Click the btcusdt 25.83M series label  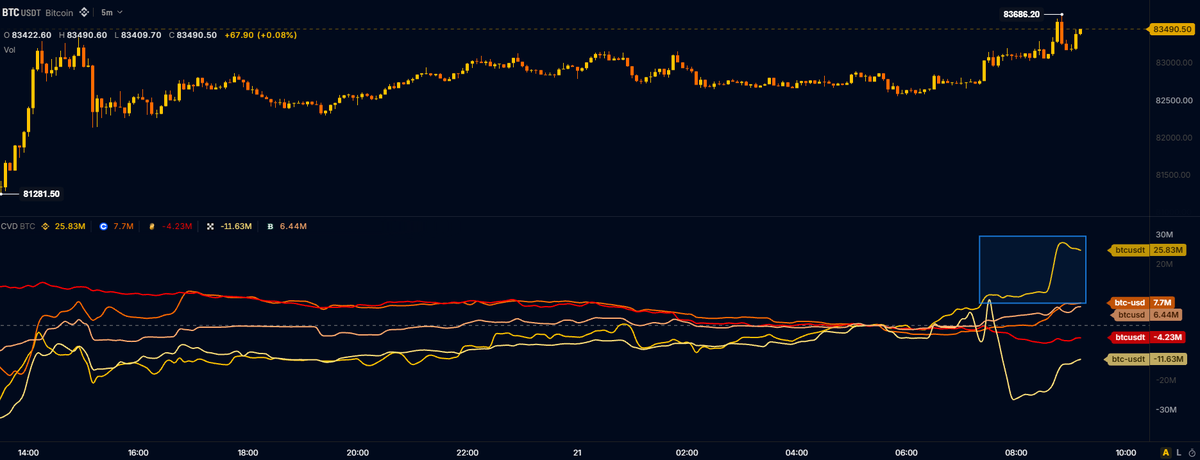(1147, 249)
